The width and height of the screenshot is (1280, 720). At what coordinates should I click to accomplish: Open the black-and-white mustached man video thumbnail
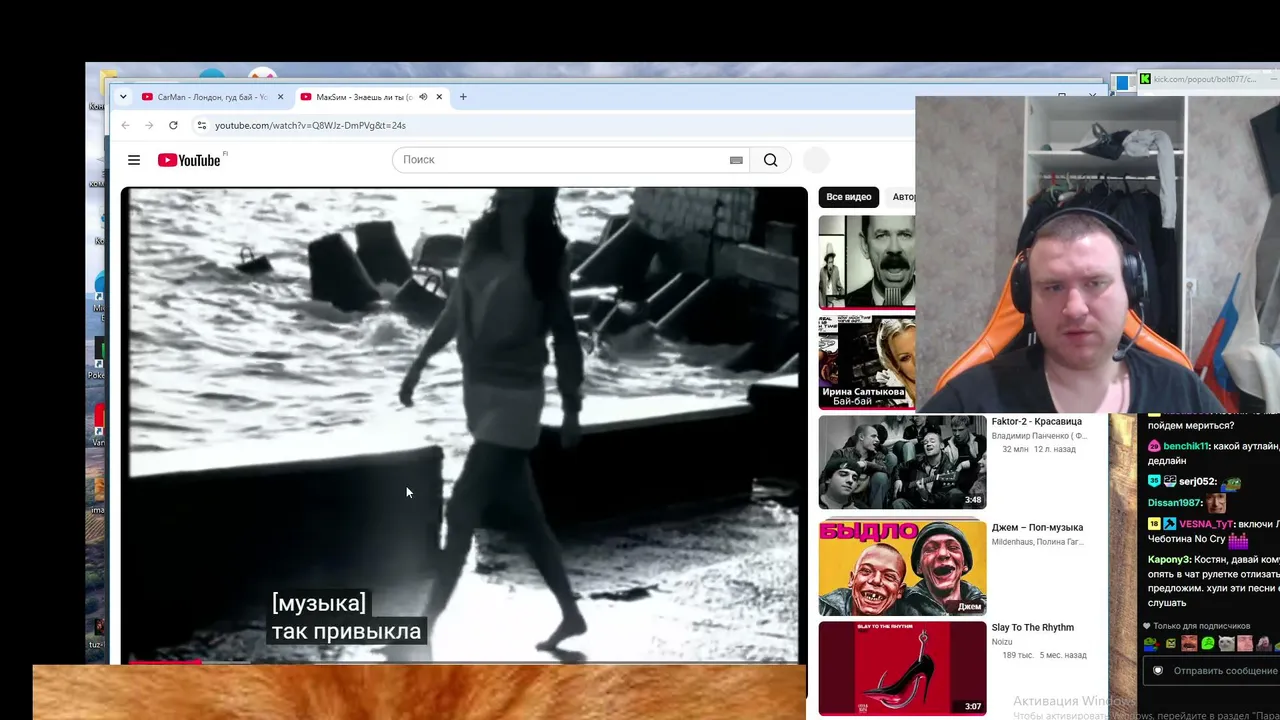click(x=867, y=262)
